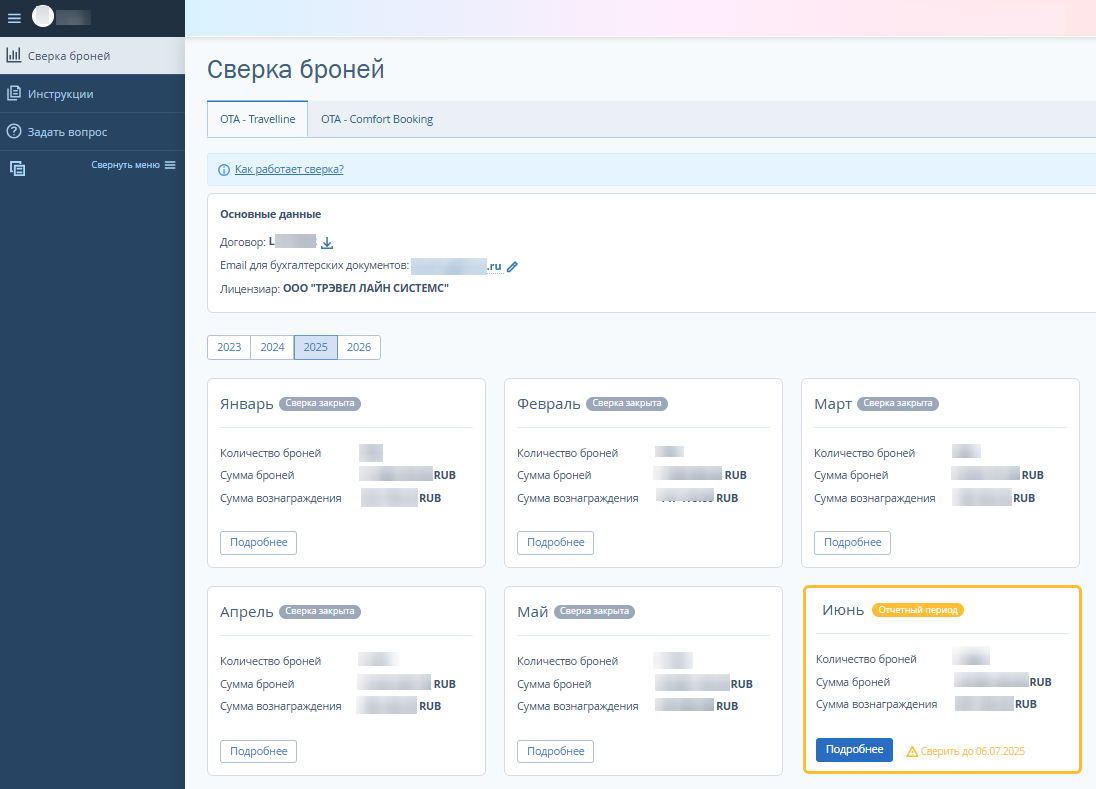The height and width of the screenshot is (789, 1096).
Task: Choose year 2026
Action: point(359,347)
